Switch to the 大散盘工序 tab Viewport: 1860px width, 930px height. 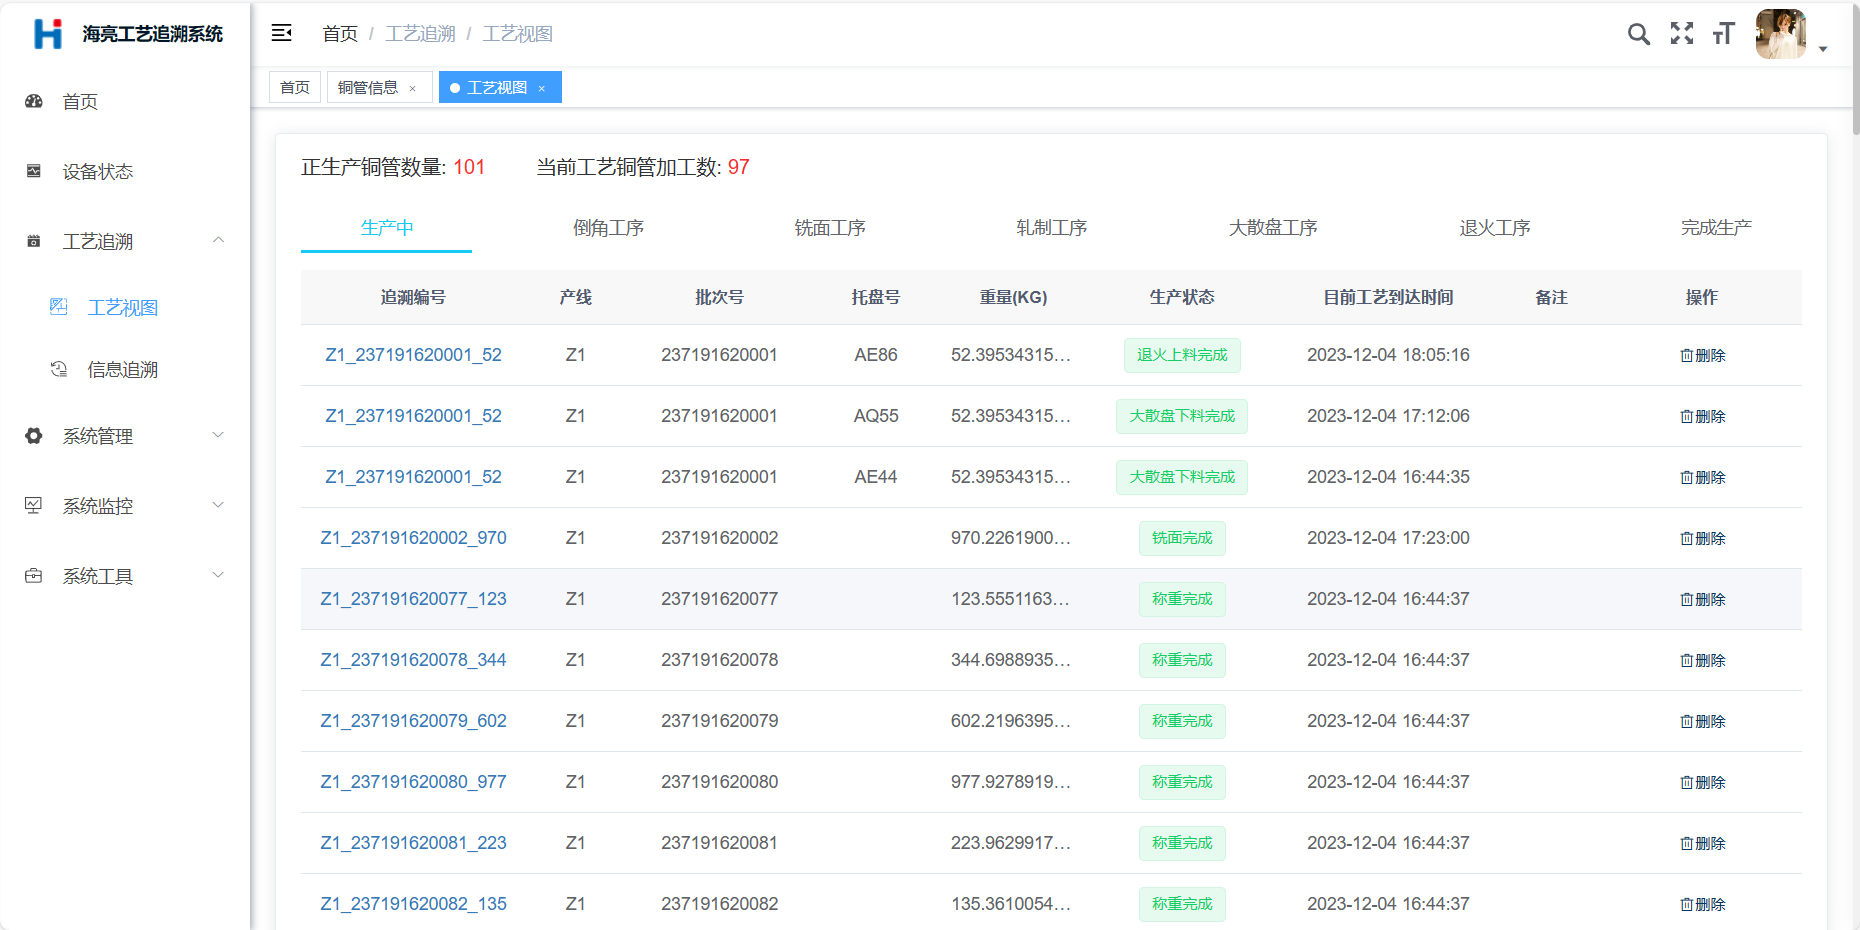[1273, 228]
